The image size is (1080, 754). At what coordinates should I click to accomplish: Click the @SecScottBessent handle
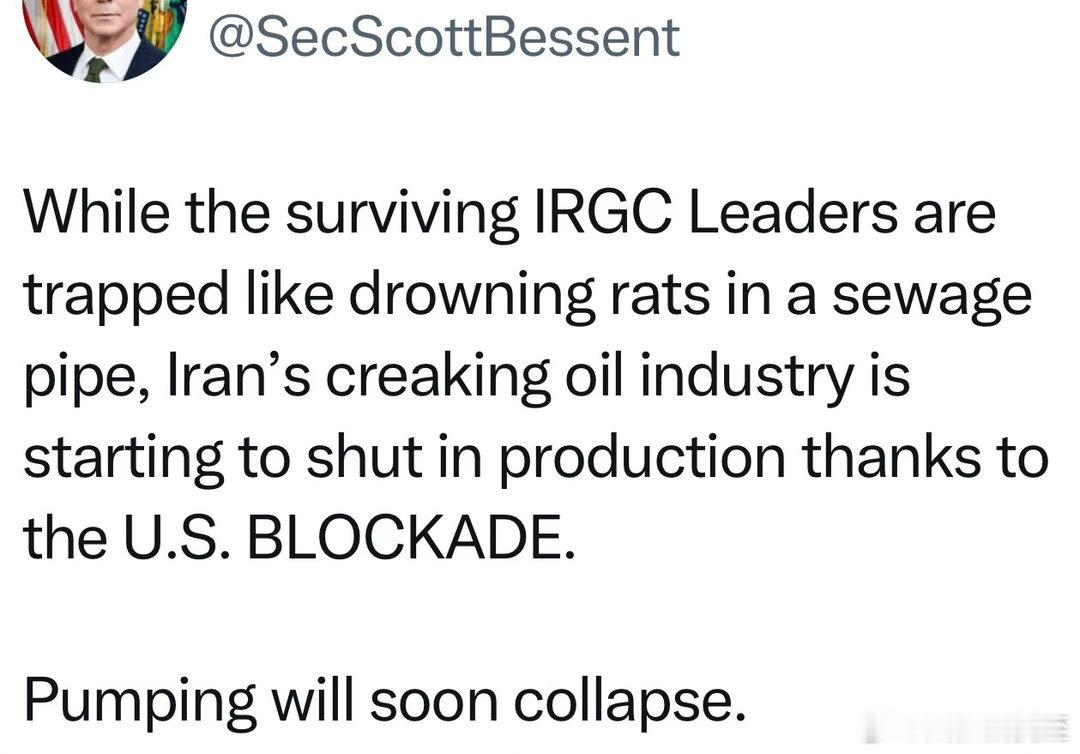click(443, 36)
